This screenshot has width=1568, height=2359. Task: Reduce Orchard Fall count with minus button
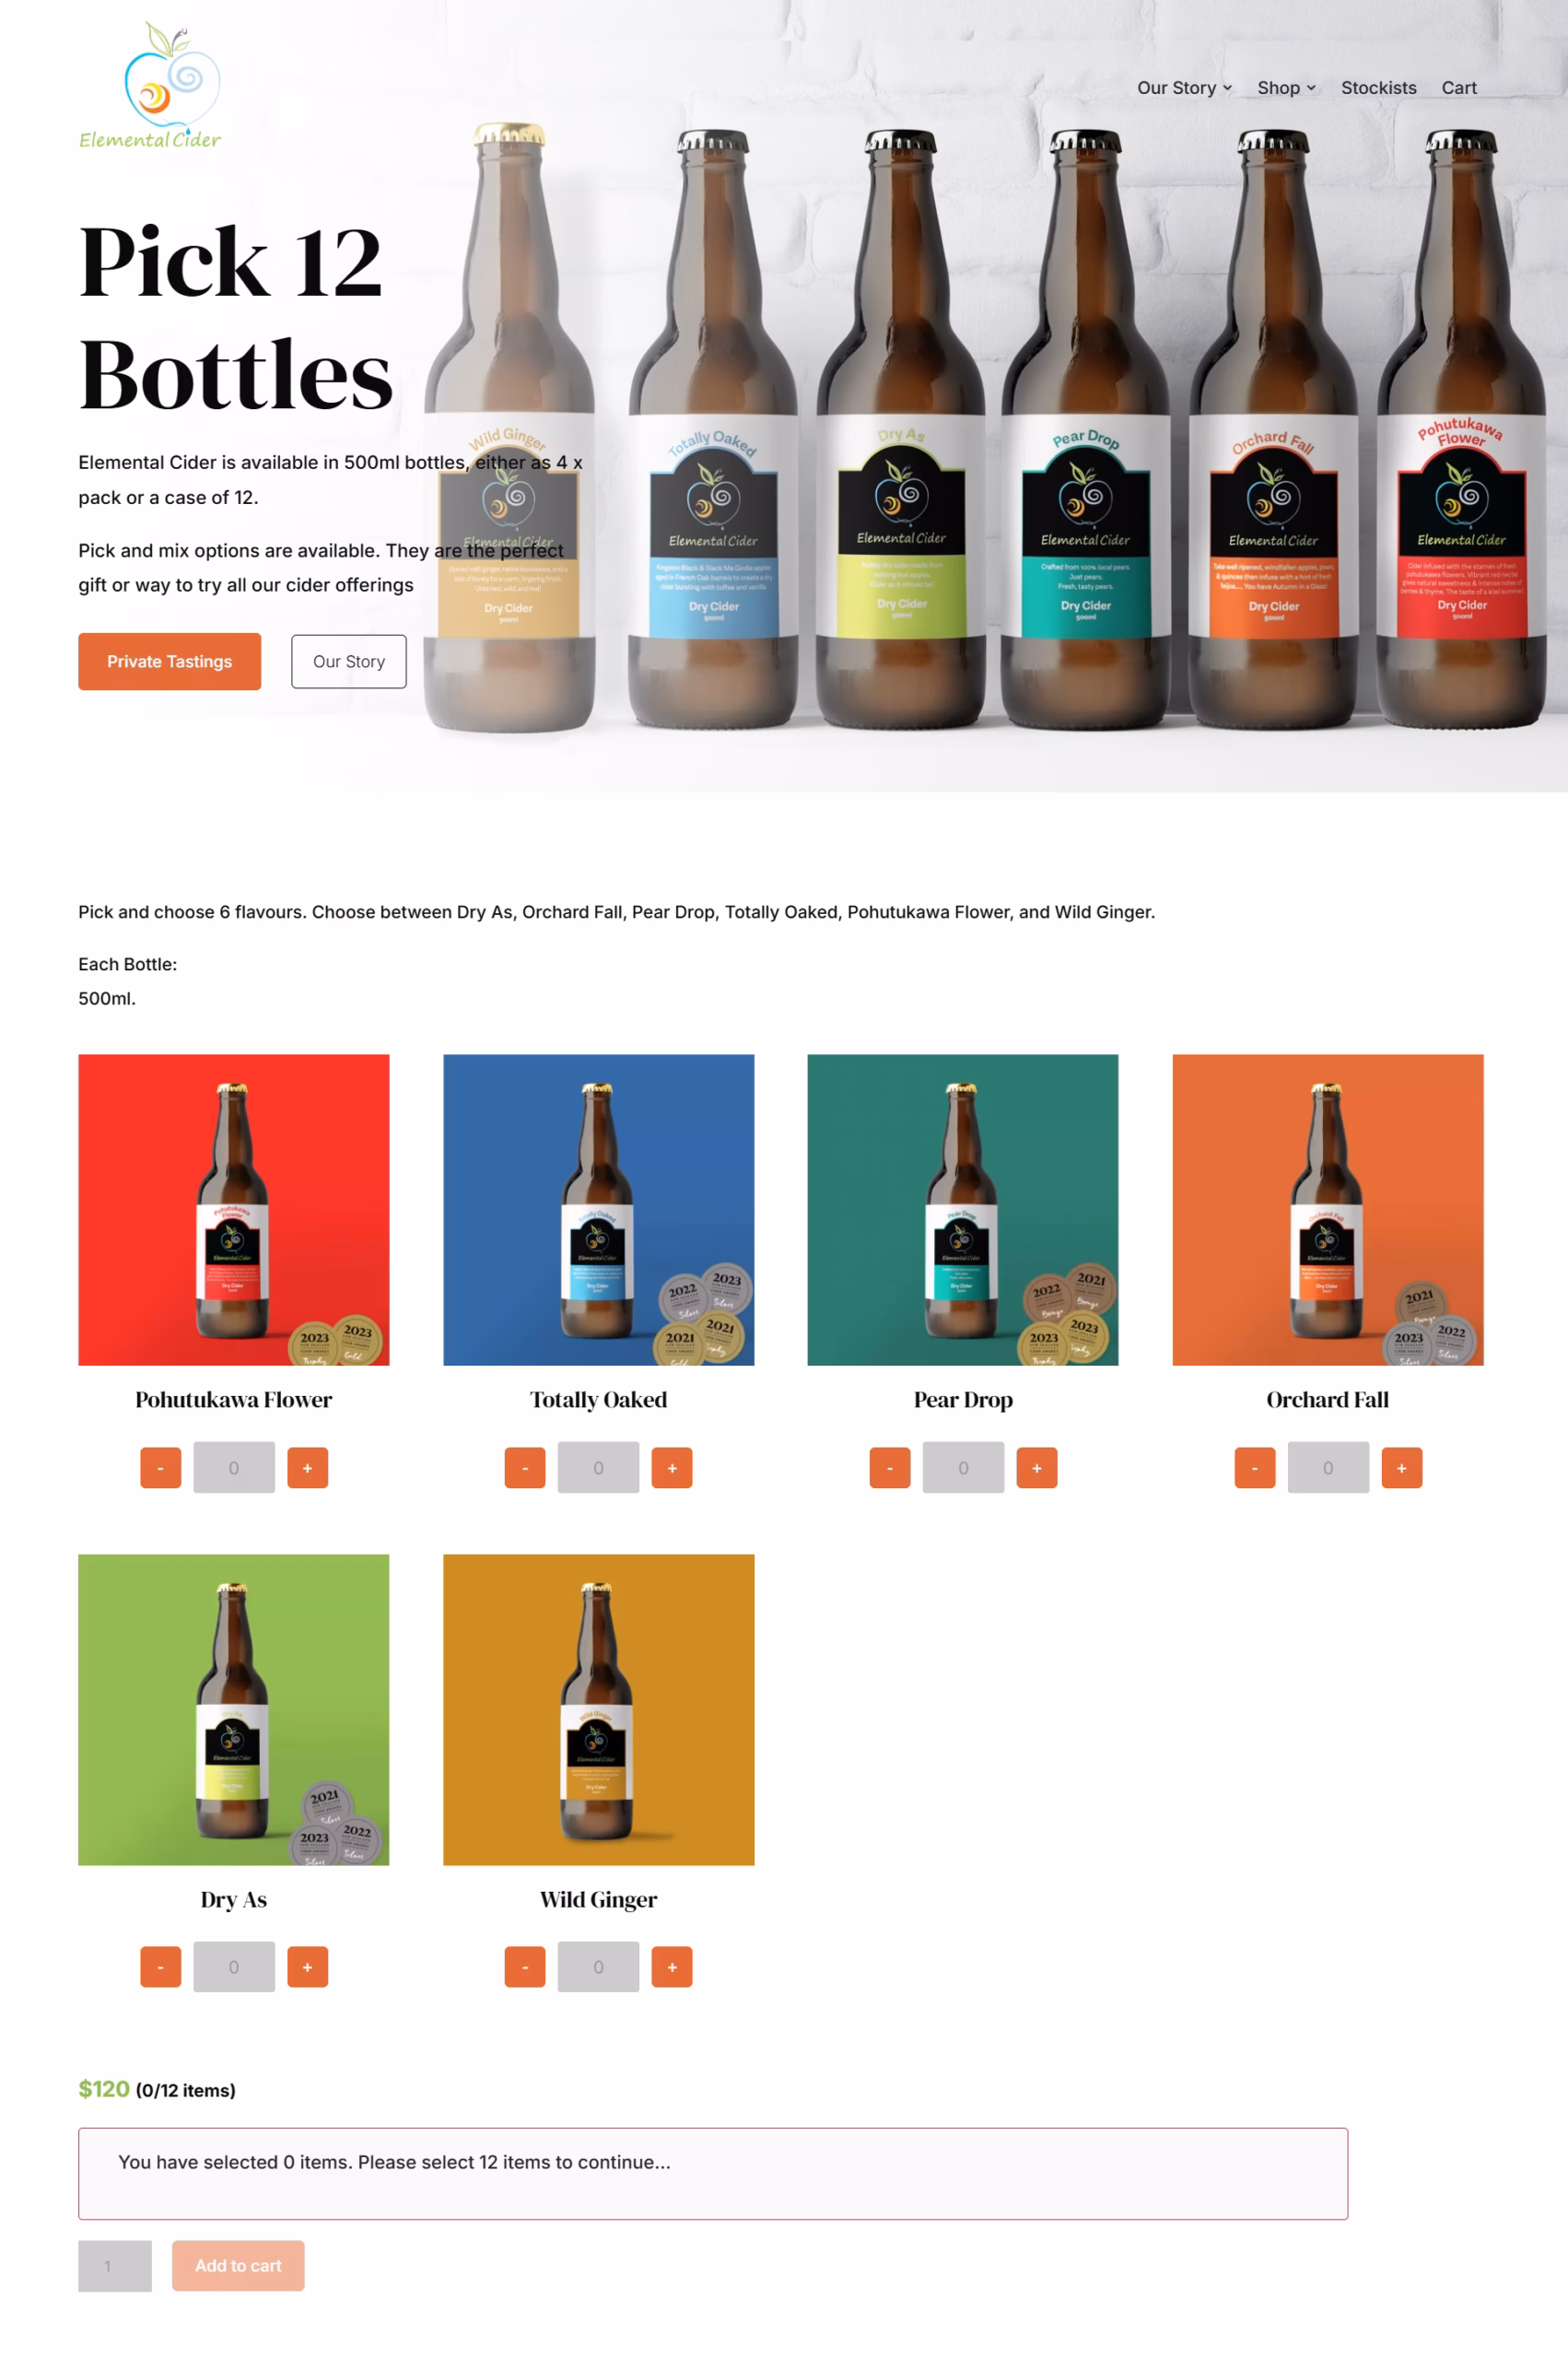[1254, 1467]
